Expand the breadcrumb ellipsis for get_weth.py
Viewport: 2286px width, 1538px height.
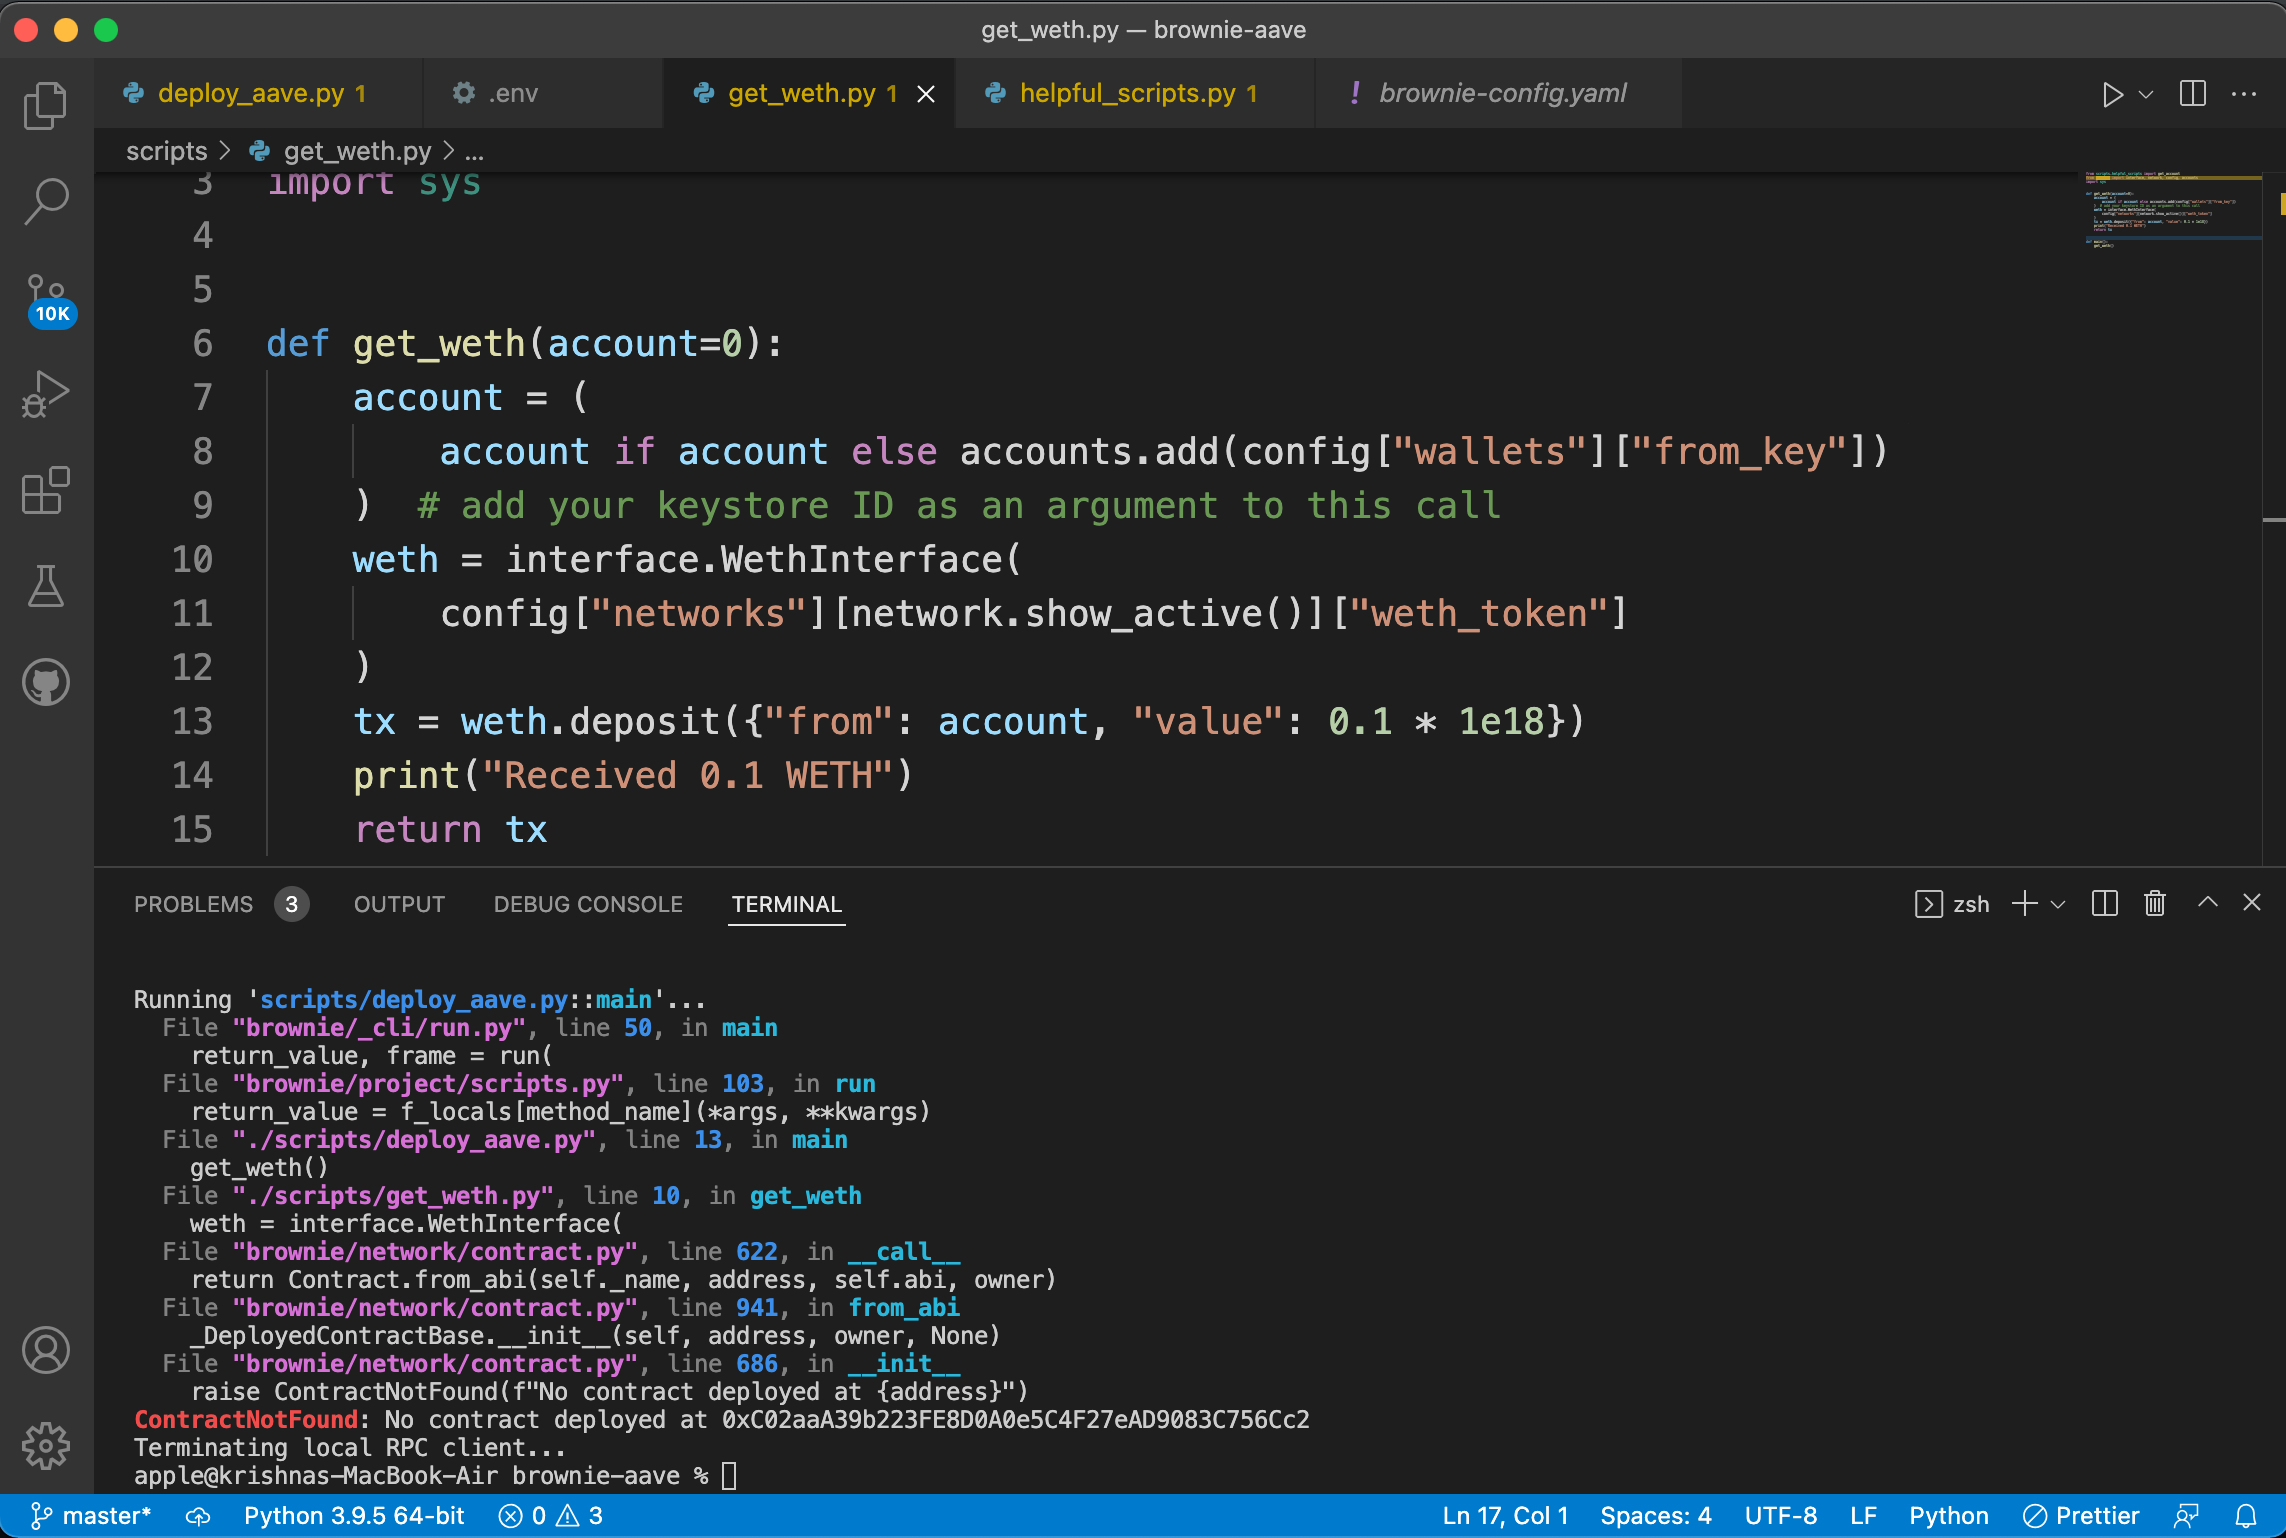474,151
